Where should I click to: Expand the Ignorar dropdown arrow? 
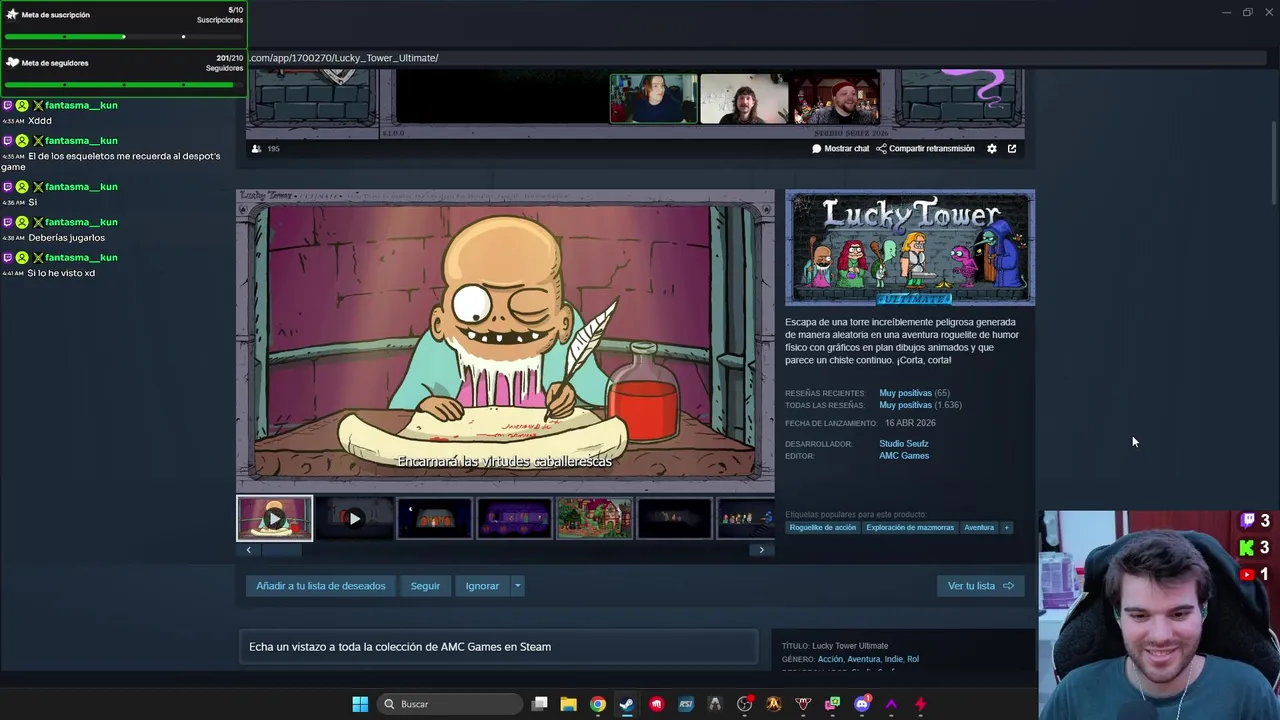[x=517, y=586]
